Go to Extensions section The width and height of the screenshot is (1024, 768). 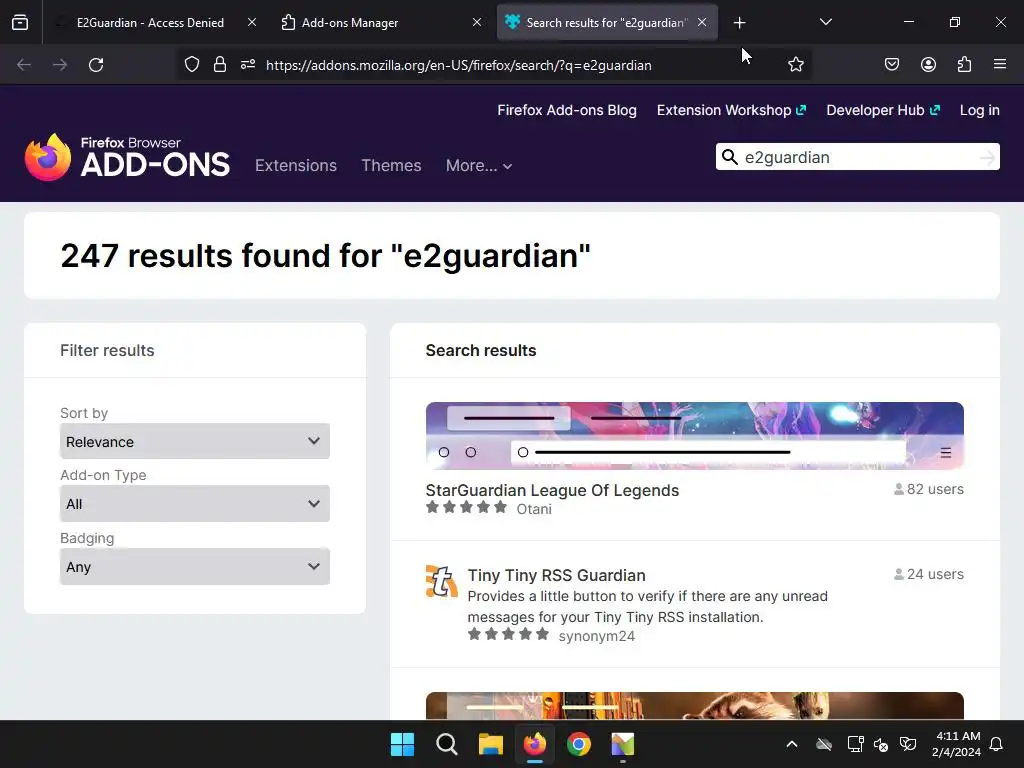coord(296,165)
